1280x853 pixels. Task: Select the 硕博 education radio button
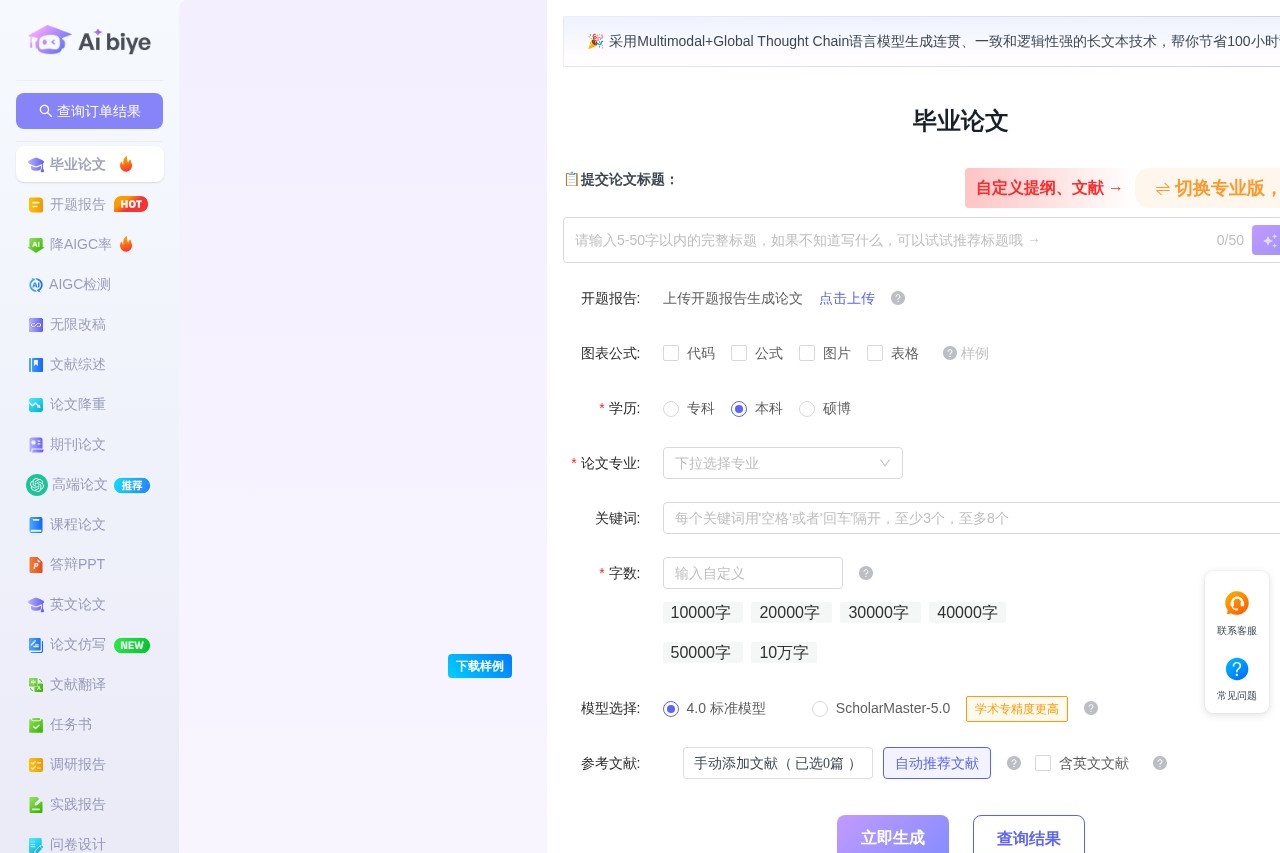coord(807,409)
